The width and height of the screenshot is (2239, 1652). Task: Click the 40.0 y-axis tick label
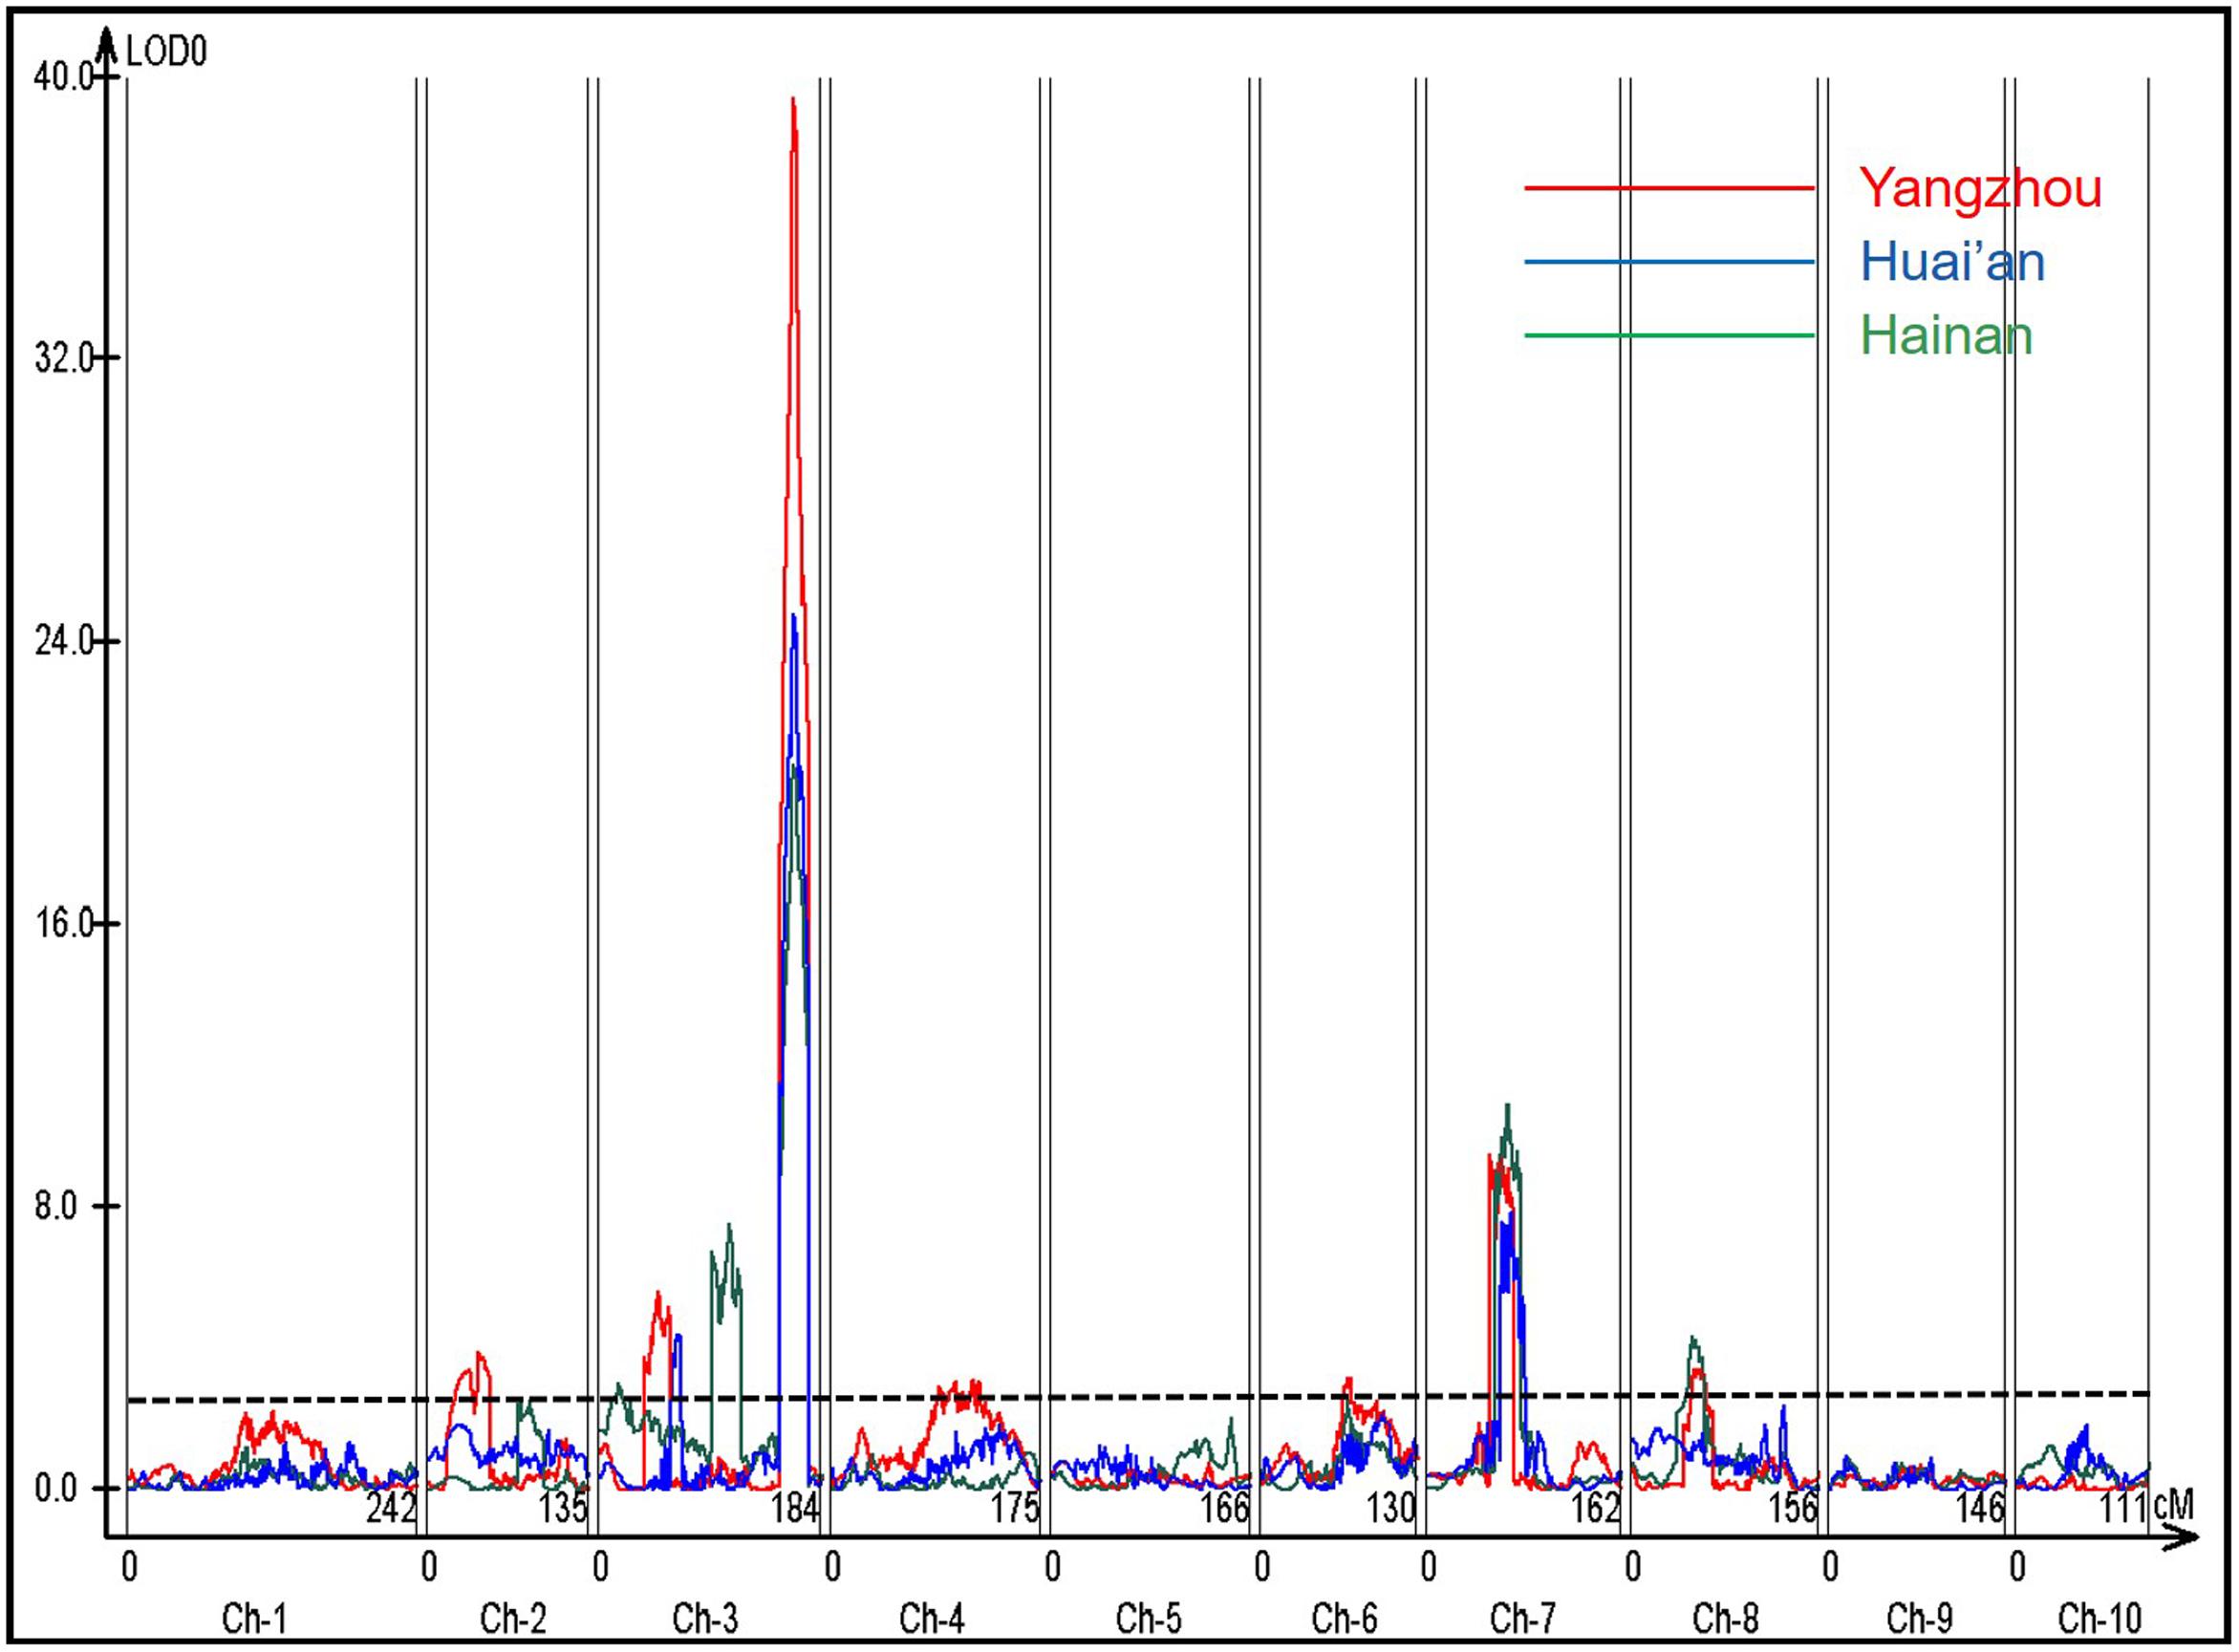[62, 77]
